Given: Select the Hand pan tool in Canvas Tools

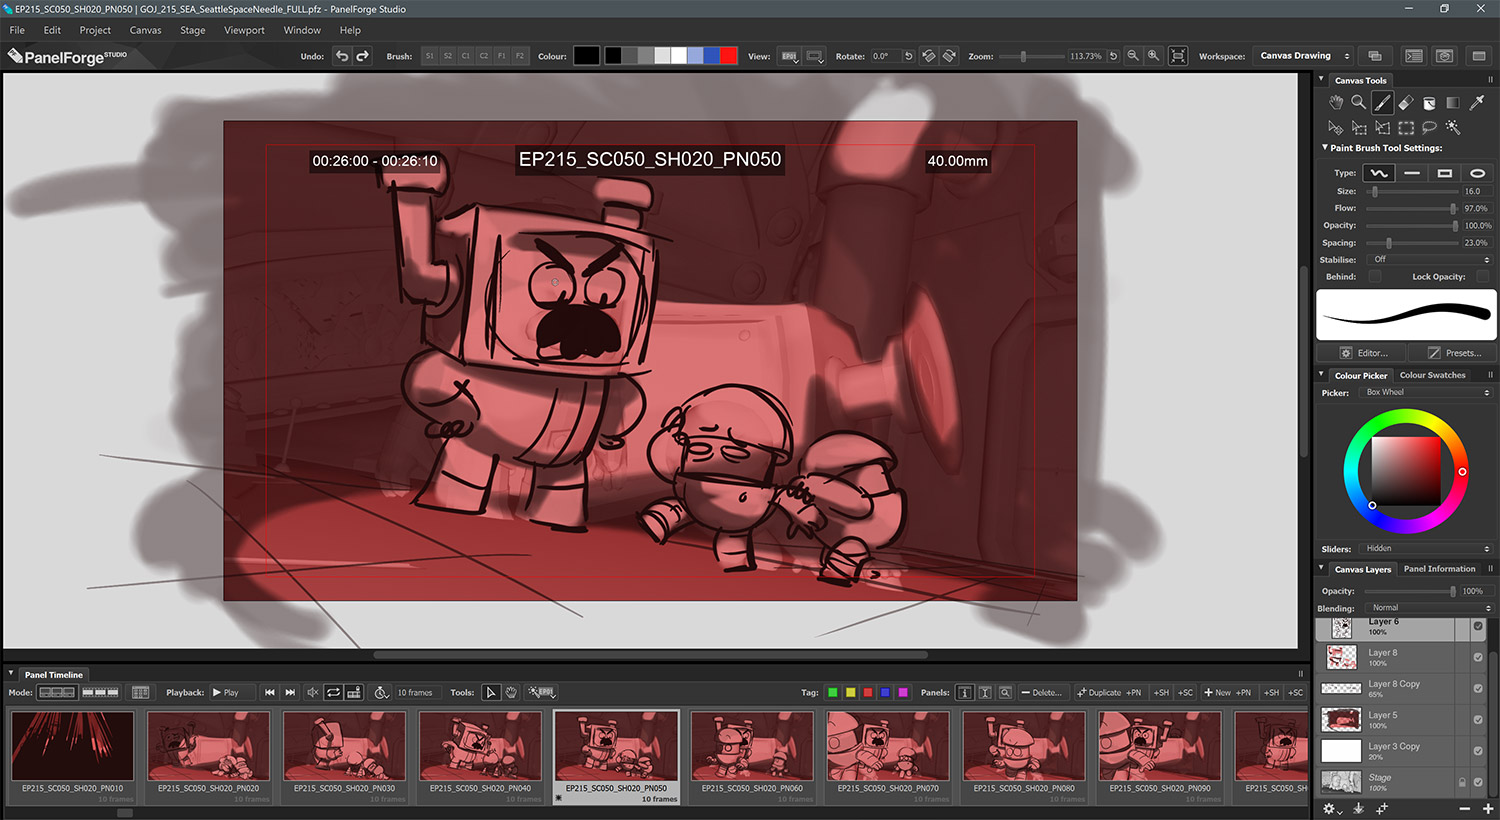Looking at the screenshot, I should [x=1336, y=102].
